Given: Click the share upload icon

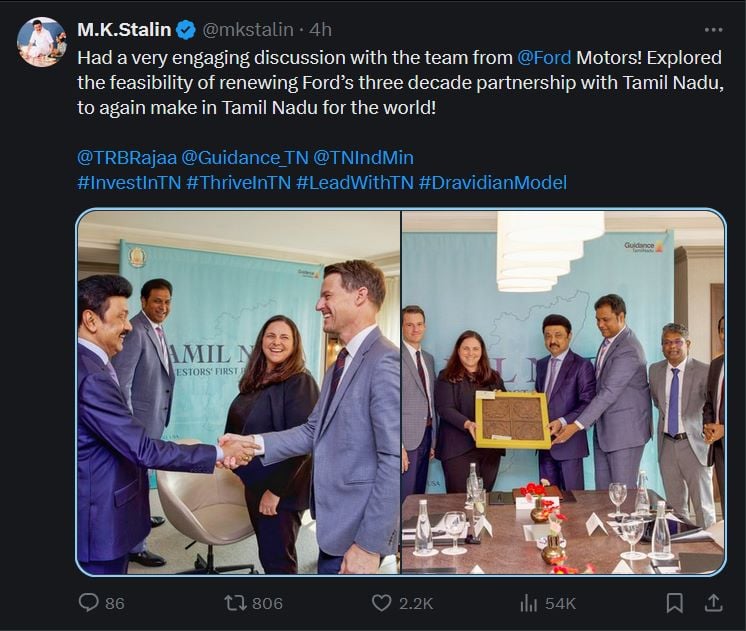Looking at the screenshot, I should 713,603.
